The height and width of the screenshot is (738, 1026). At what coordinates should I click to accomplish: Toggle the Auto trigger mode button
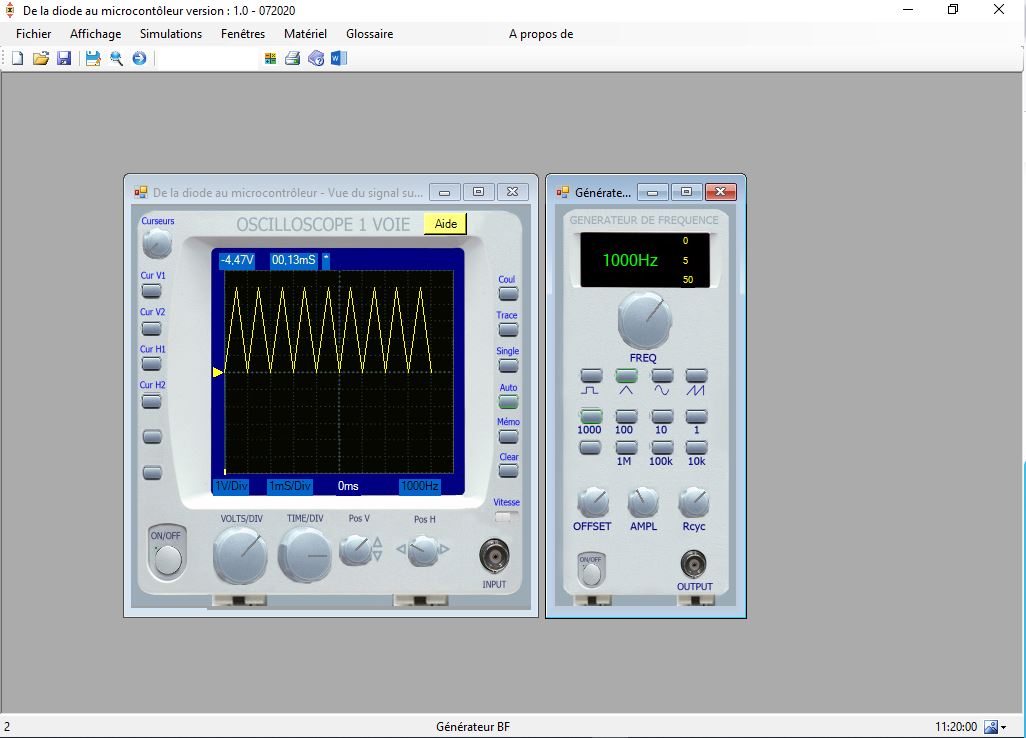click(508, 401)
